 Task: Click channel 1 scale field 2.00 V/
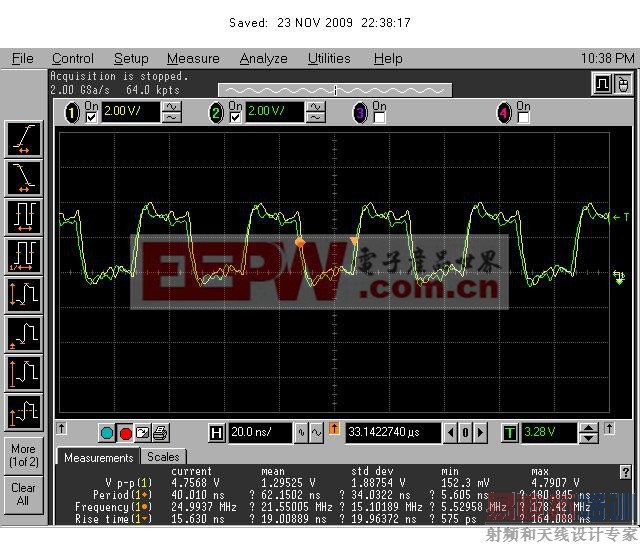click(131, 112)
